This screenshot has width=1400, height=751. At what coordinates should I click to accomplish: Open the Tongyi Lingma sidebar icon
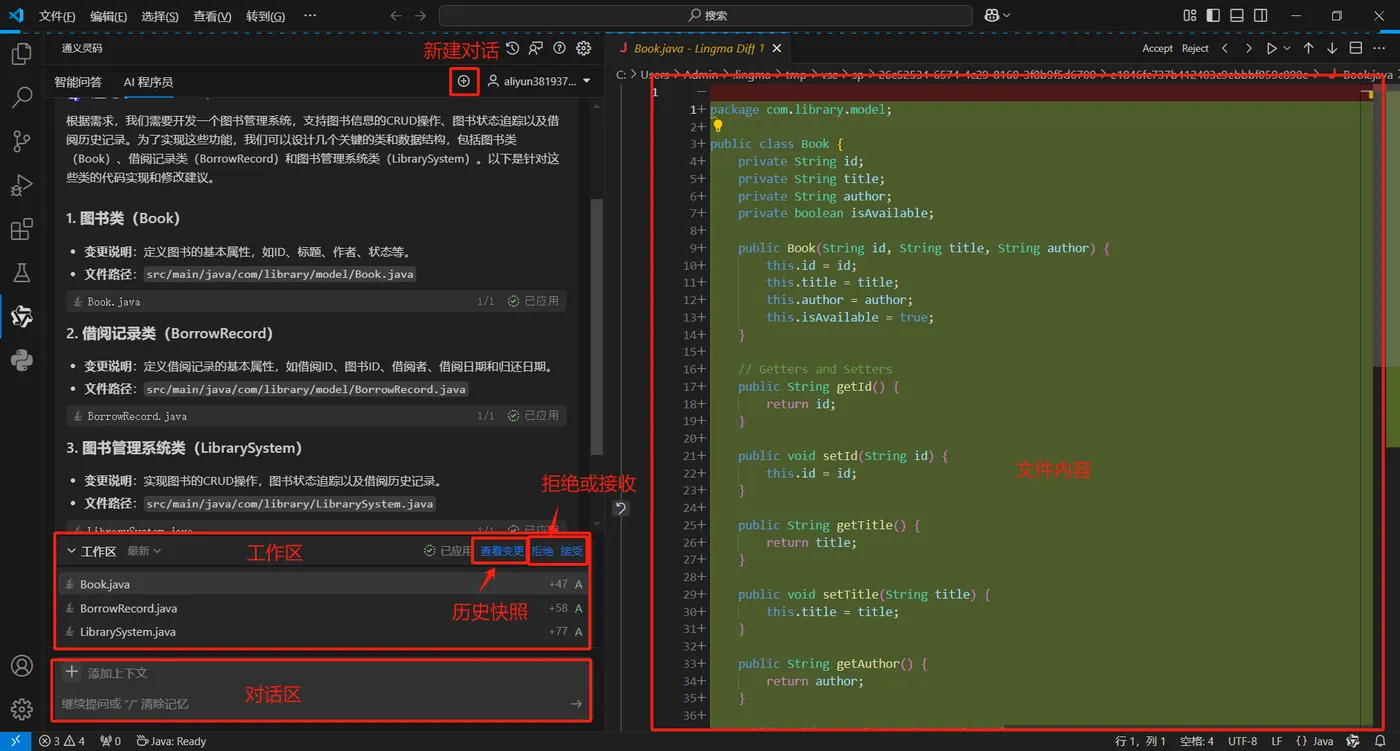point(21,317)
